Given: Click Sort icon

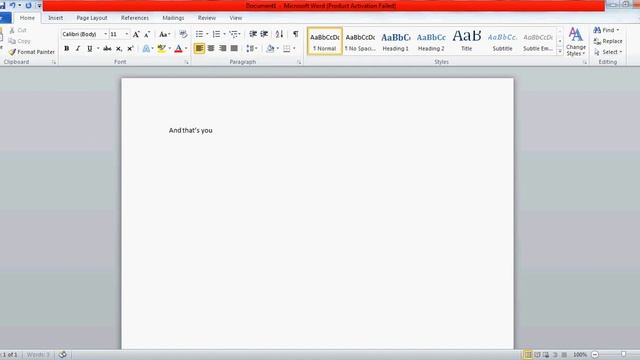Looking at the screenshot, I should coord(279,34).
